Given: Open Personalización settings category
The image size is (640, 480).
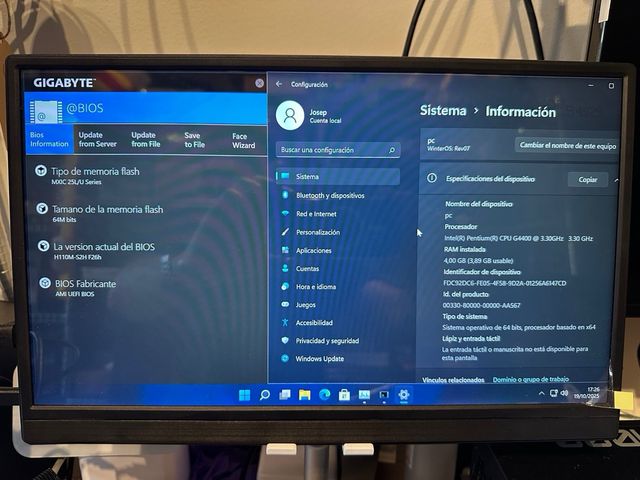Looking at the screenshot, I should point(318,232).
